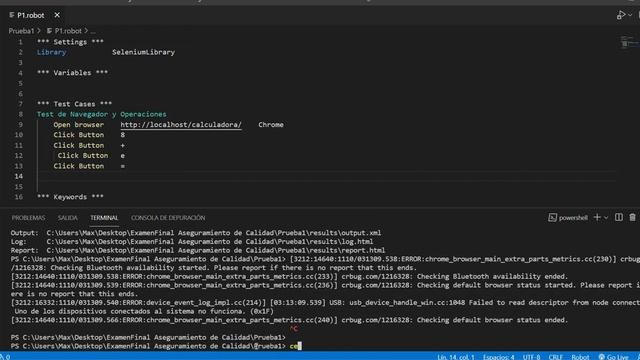Select the TERMINAL panel tab
This screenshot has height=360, width=640.
[104, 218]
